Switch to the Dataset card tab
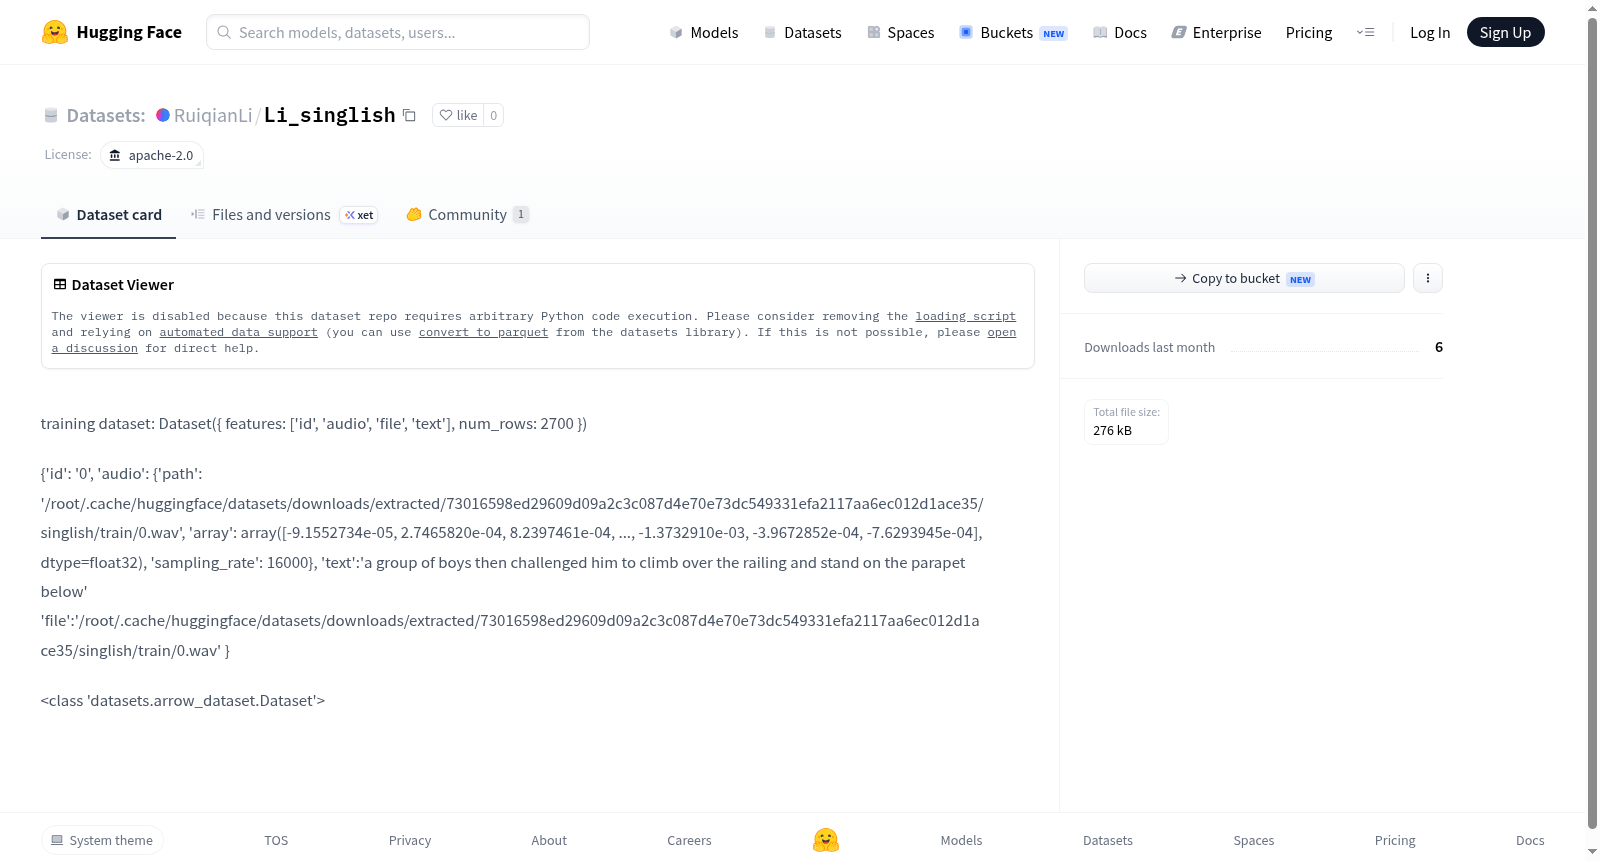1600x861 pixels. tap(109, 215)
